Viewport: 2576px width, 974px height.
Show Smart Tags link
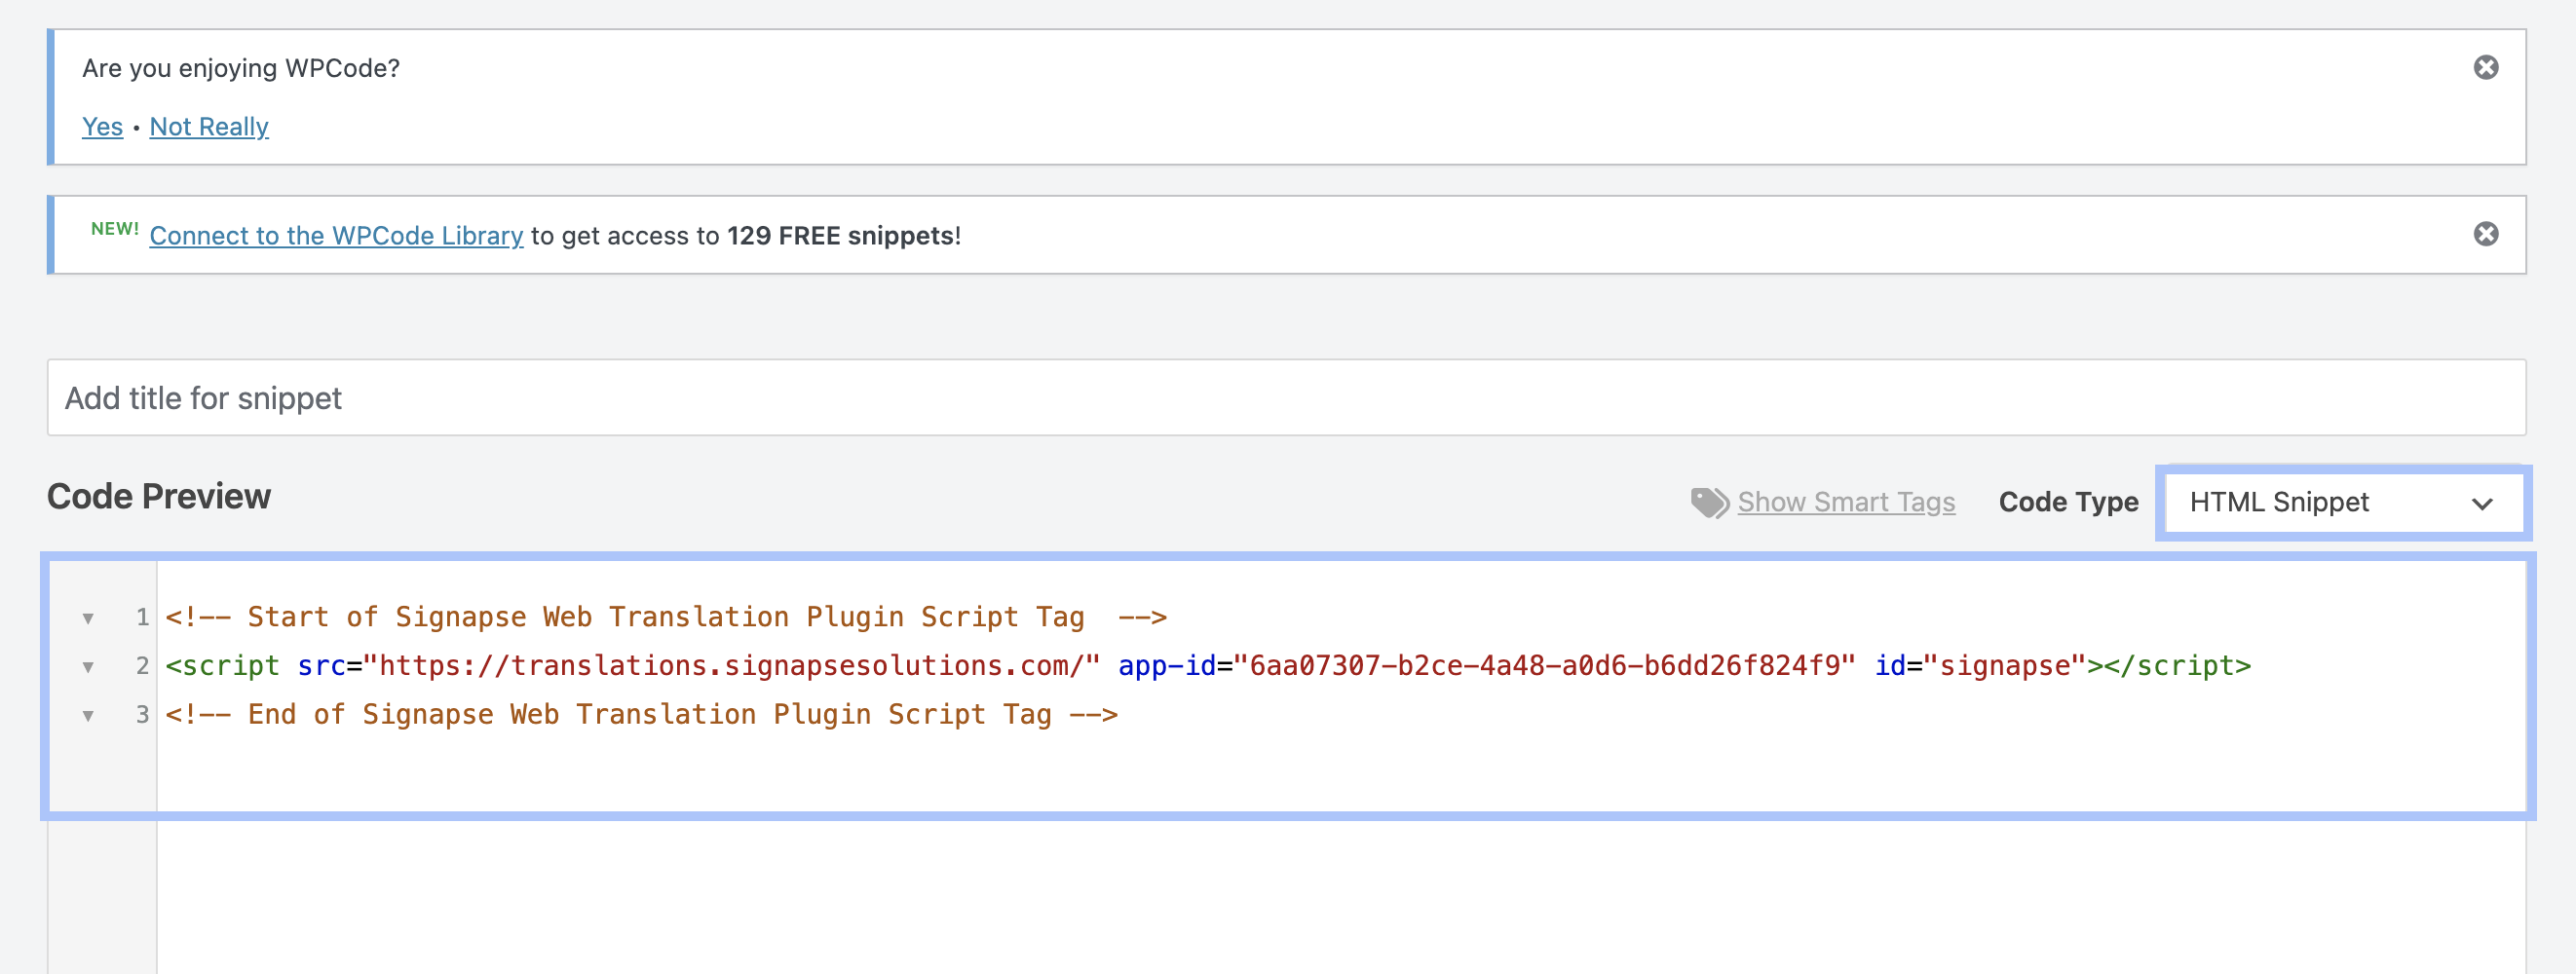pyautogui.click(x=1846, y=502)
